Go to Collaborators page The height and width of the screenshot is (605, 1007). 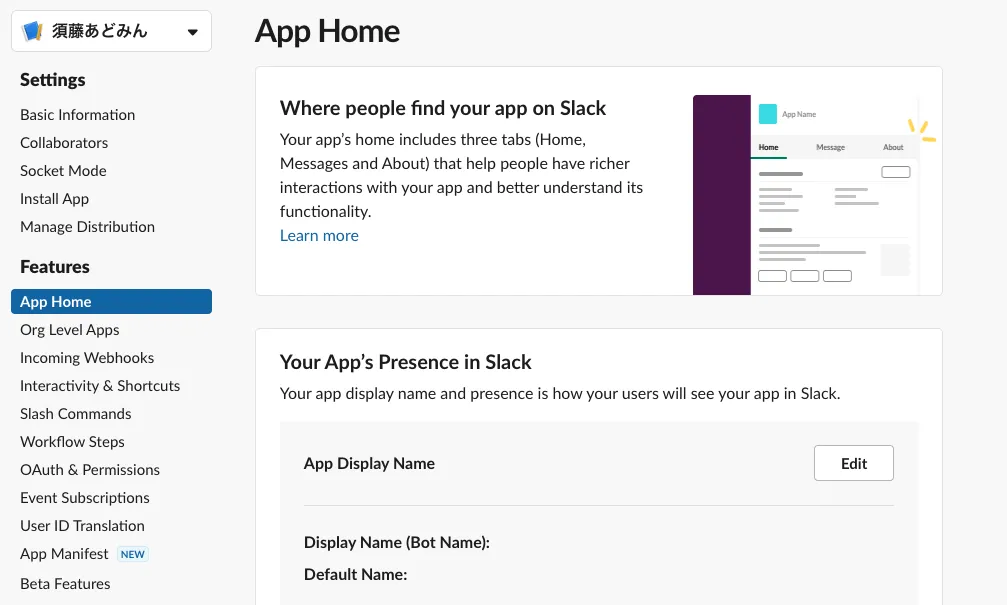[x=64, y=143]
